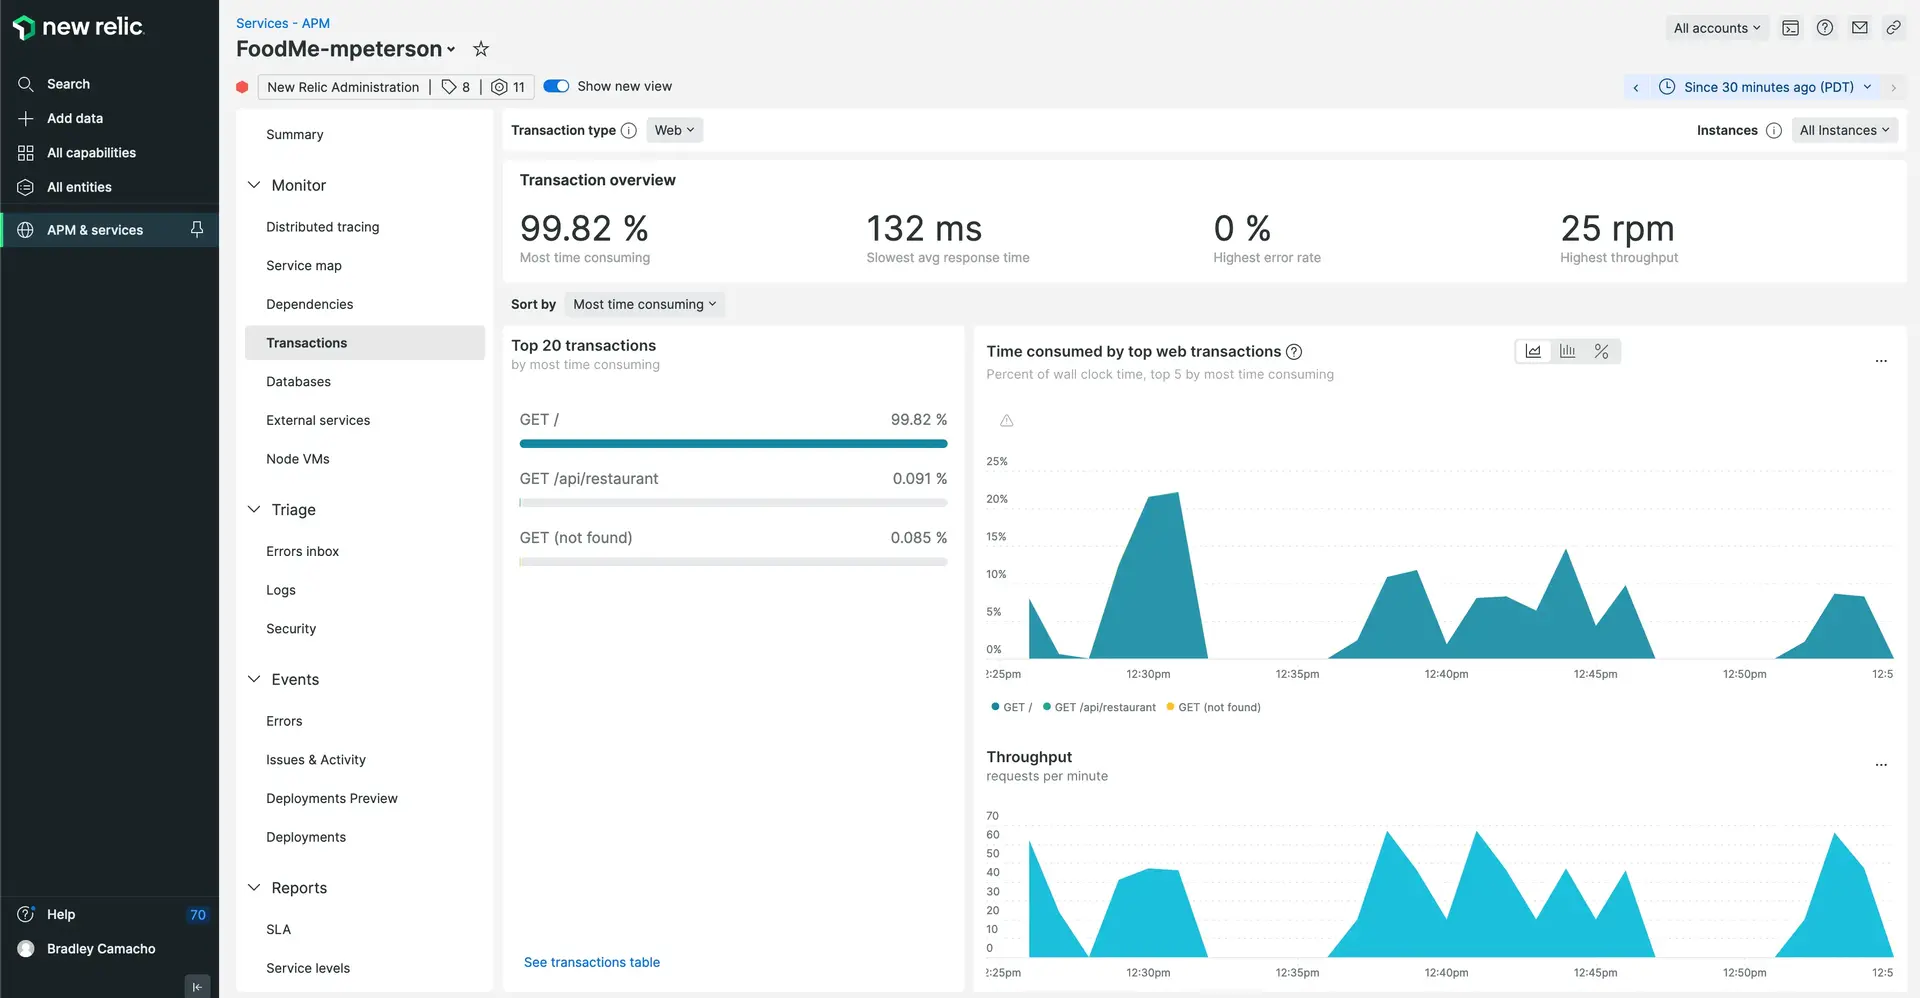Click See transactions table link
Screen dimensions: 1920x998
click(x=591, y=962)
